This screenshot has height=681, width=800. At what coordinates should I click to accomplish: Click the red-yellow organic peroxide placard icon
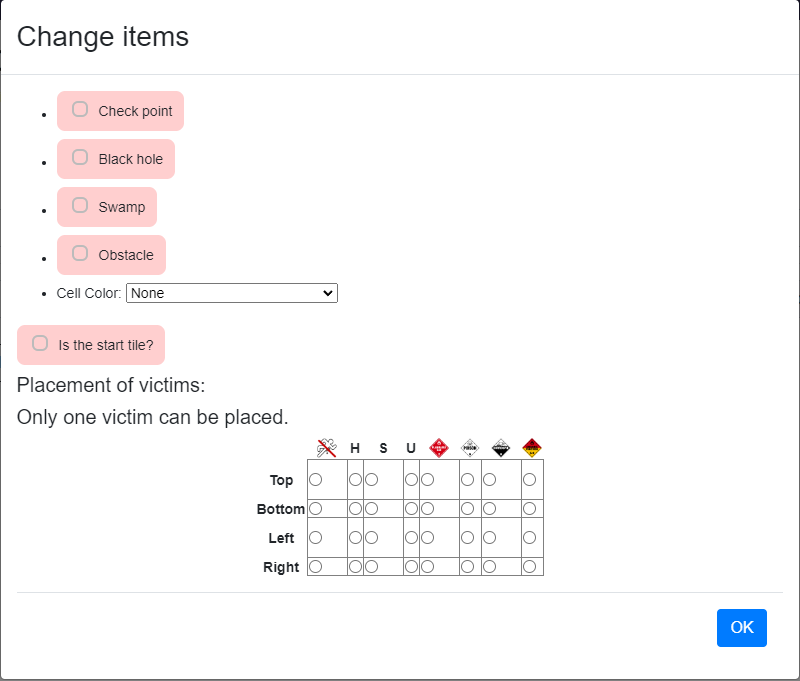pos(532,448)
